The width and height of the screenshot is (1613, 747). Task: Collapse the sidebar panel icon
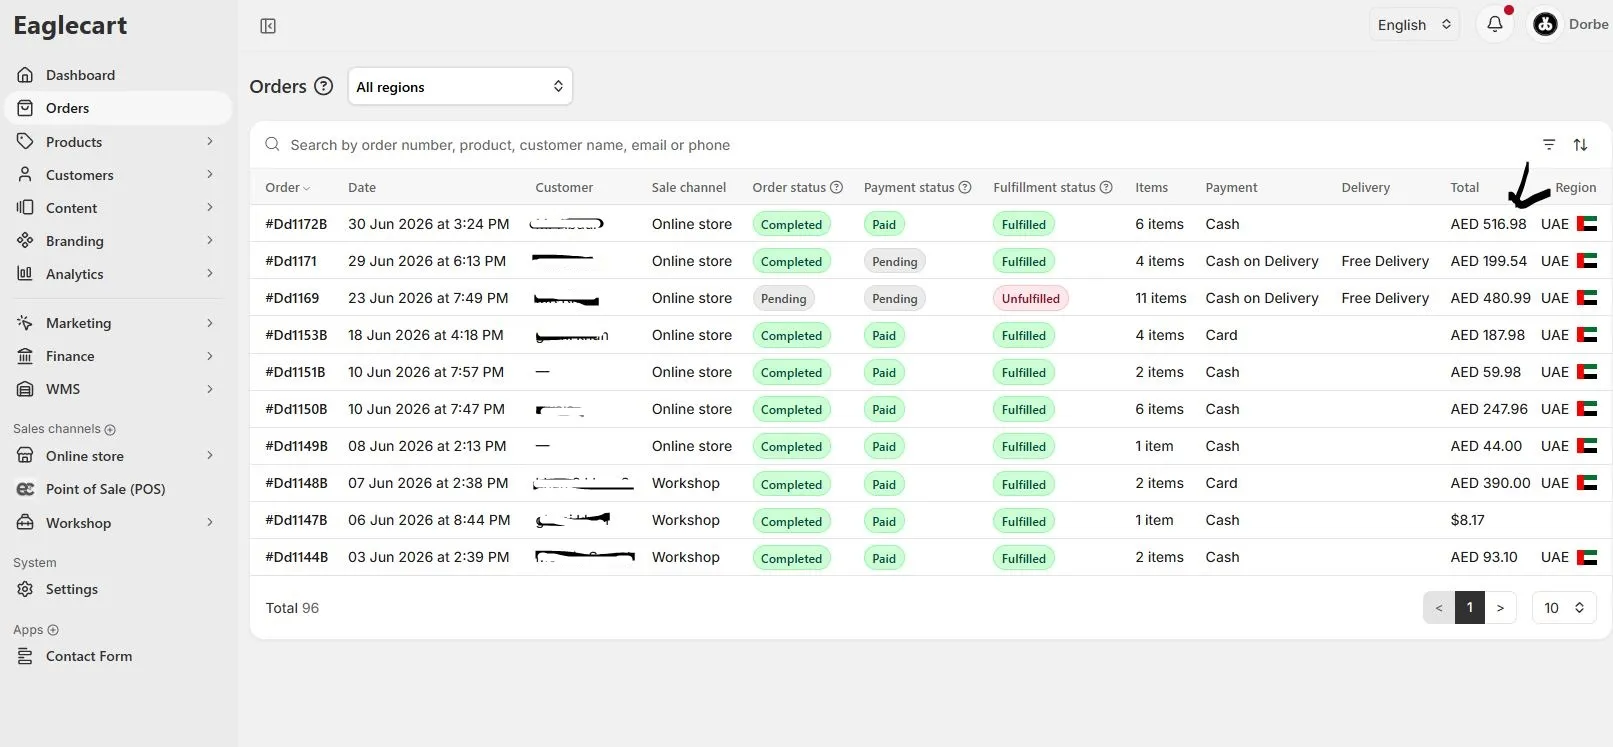tap(268, 26)
